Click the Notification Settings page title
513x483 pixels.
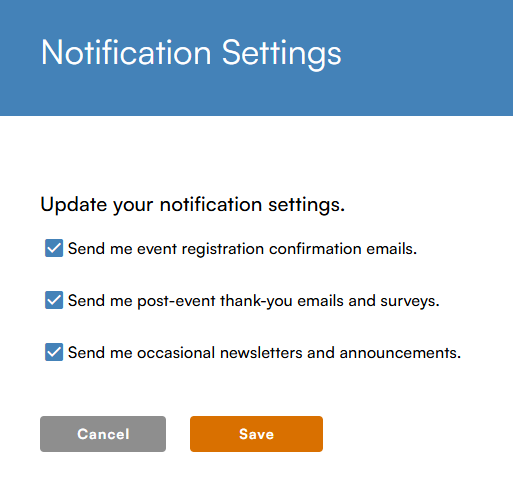(191, 53)
